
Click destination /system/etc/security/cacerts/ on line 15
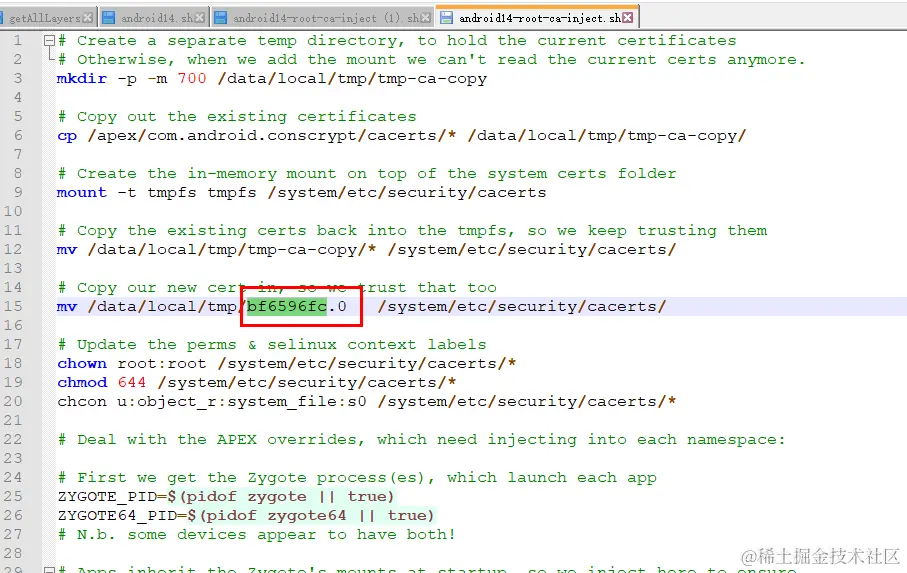pyautogui.click(x=522, y=306)
